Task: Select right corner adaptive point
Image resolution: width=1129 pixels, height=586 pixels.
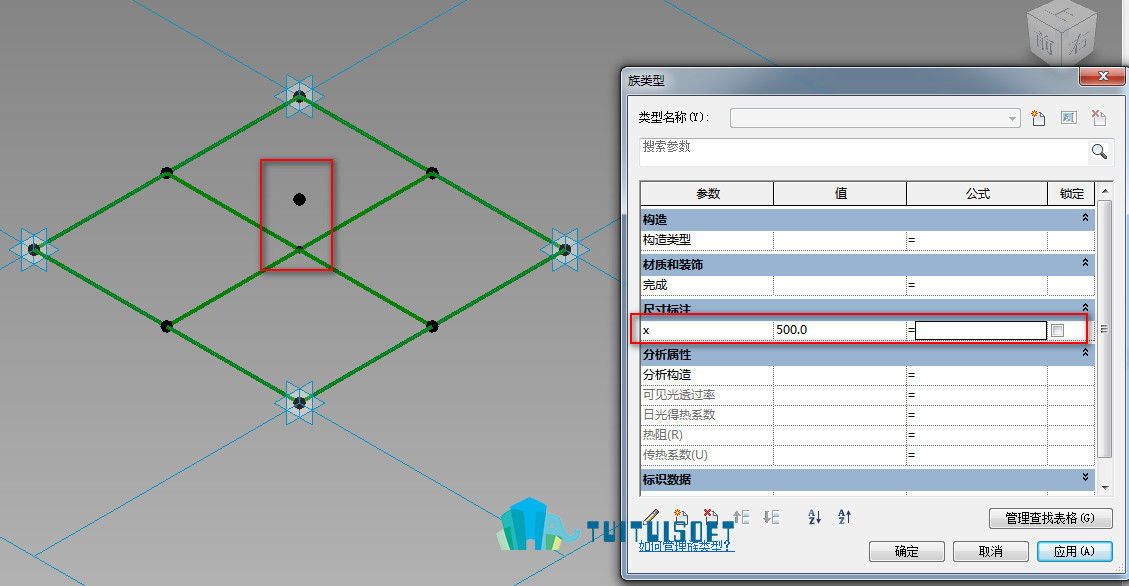Action: [x=565, y=250]
